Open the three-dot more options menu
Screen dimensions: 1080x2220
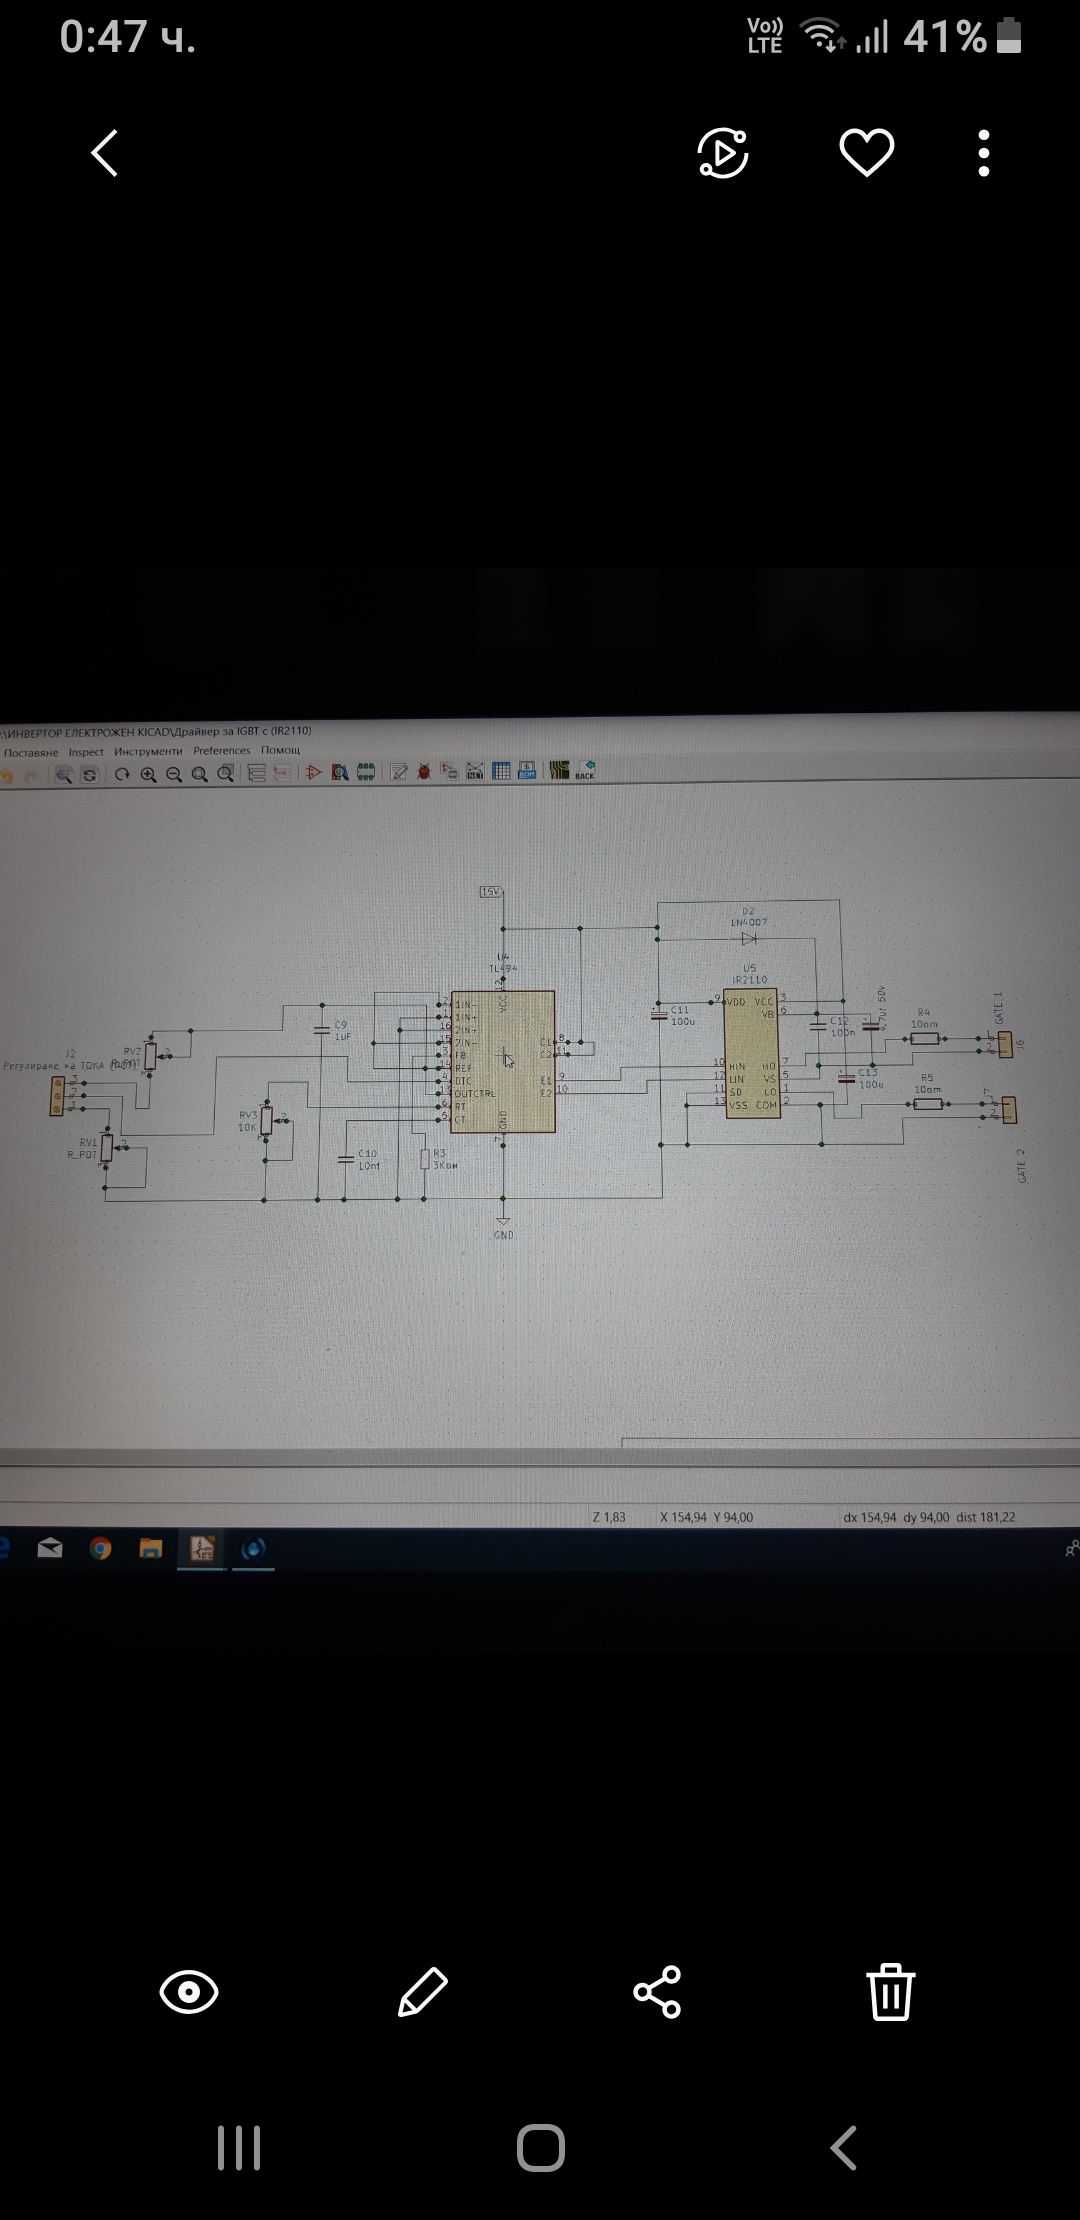pos(984,153)
